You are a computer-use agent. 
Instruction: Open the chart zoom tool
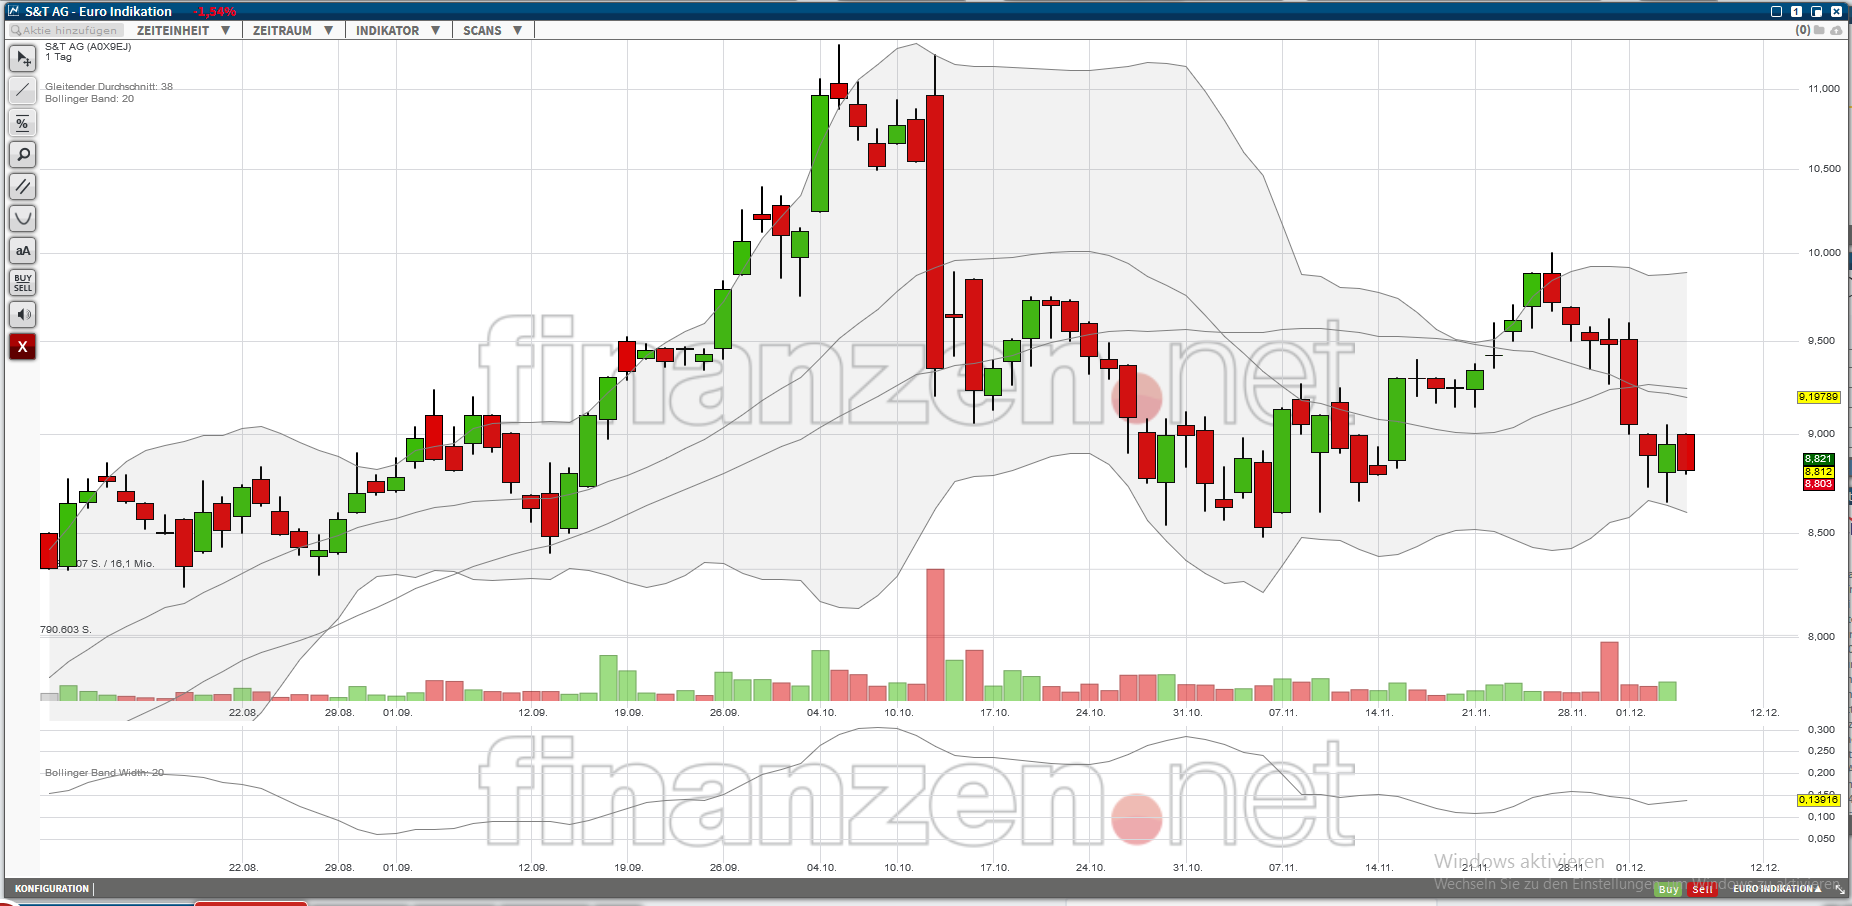coord(22,154)
